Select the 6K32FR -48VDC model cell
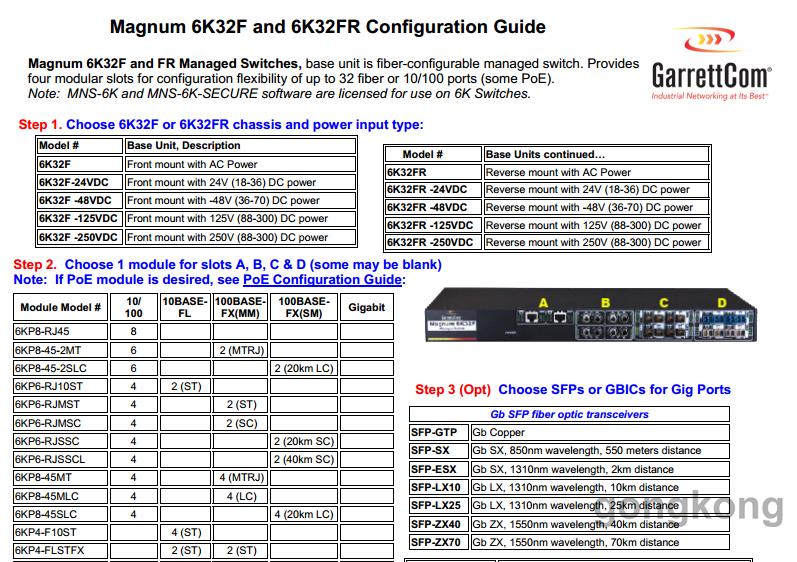The image size is (797, 562). [433, 207]
